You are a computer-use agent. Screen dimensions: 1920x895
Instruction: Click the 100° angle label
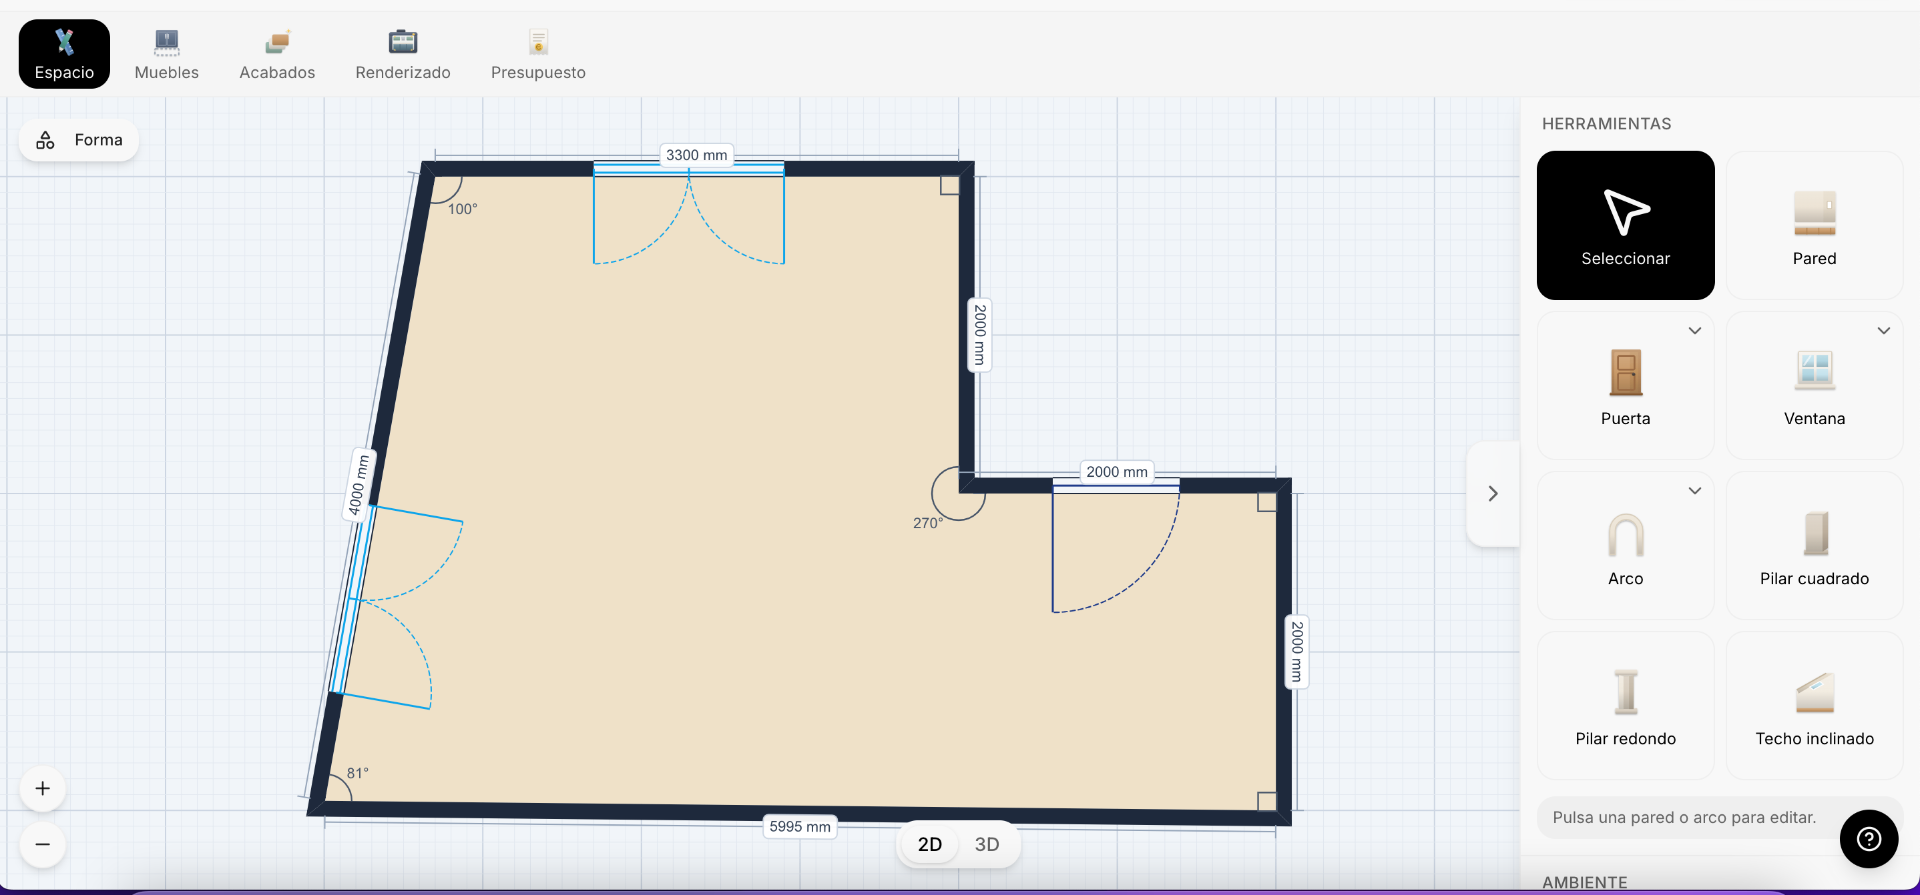pos(463,209)
